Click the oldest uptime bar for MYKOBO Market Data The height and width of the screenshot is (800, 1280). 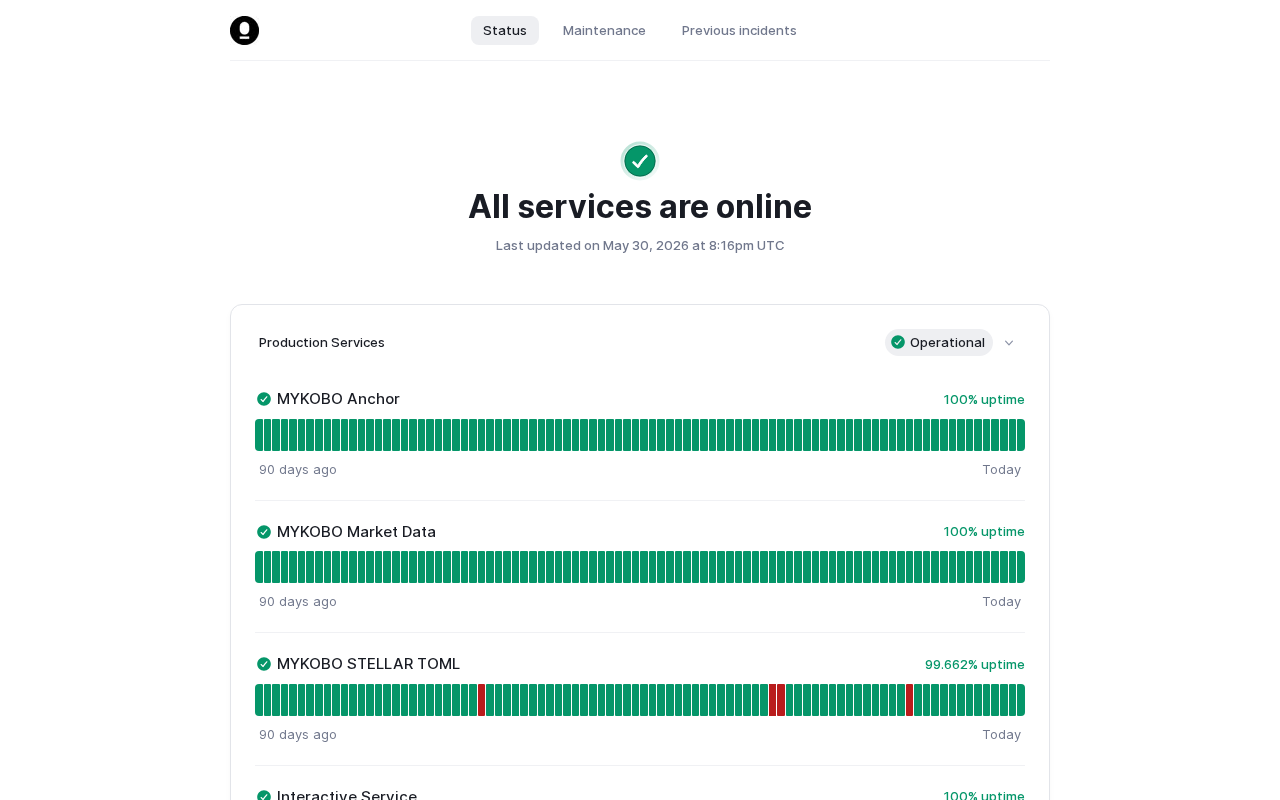tap(259, 567)
